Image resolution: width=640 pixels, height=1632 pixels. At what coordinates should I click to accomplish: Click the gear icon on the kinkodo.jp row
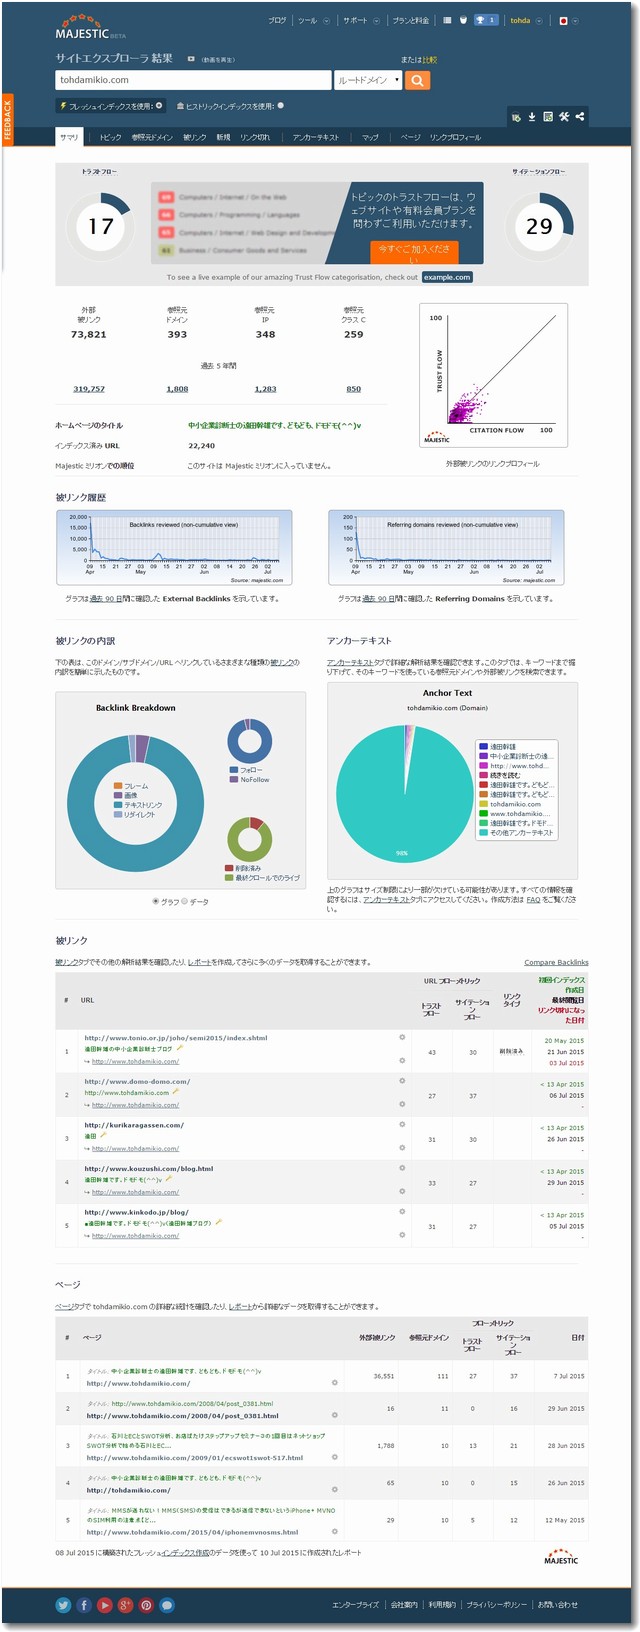pyautogui.click(x=402, y=1211)
